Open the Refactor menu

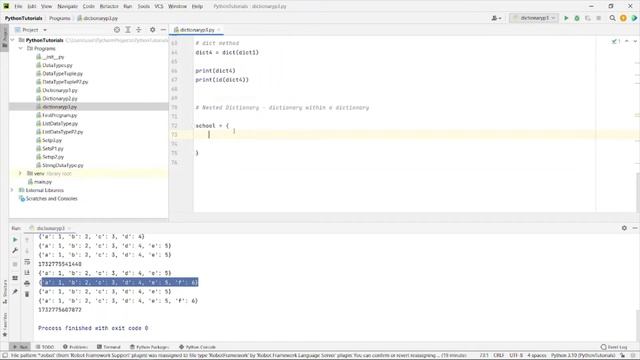pos(109,6)
